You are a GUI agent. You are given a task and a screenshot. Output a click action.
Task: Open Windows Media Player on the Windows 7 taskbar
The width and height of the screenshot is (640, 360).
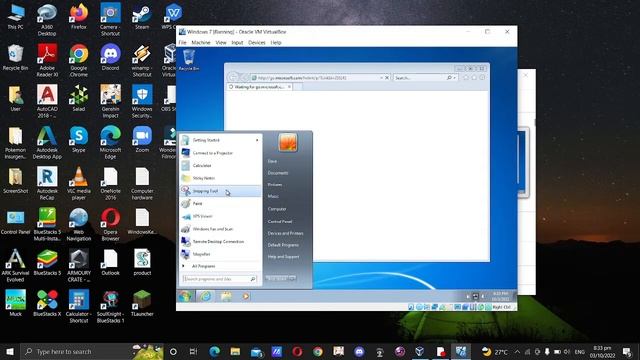[x=246, y=296]
